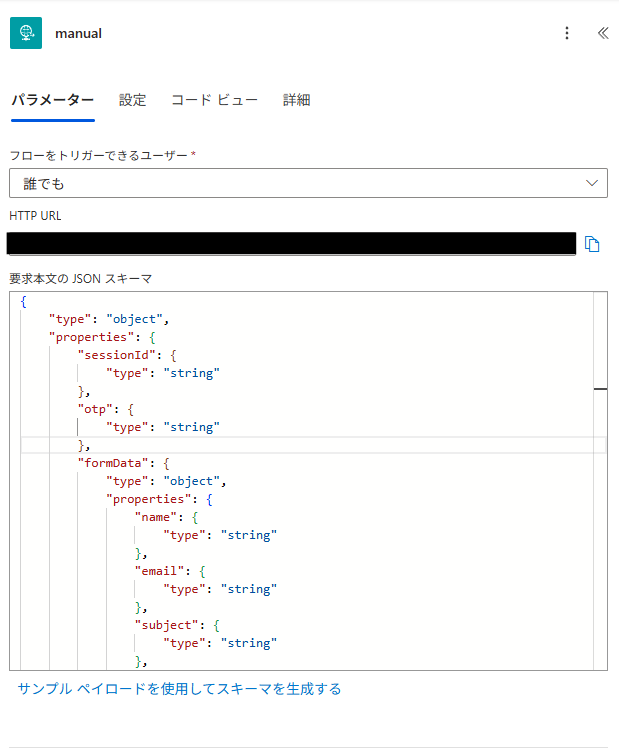
Task: Click the top-level "type": "object" line
Action: click(109, 319)
